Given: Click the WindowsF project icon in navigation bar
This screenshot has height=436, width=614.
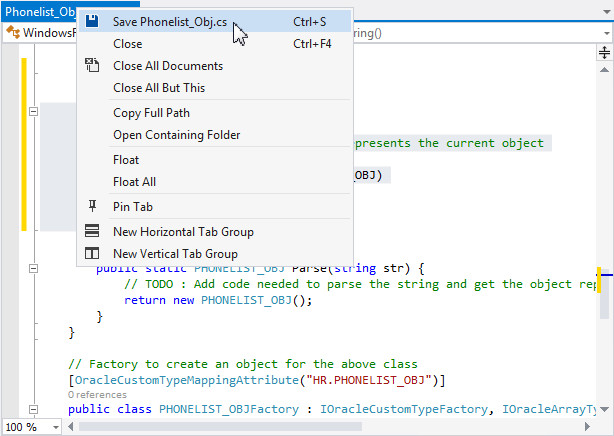Looking at the screenshot, I should tap(13, 33).
